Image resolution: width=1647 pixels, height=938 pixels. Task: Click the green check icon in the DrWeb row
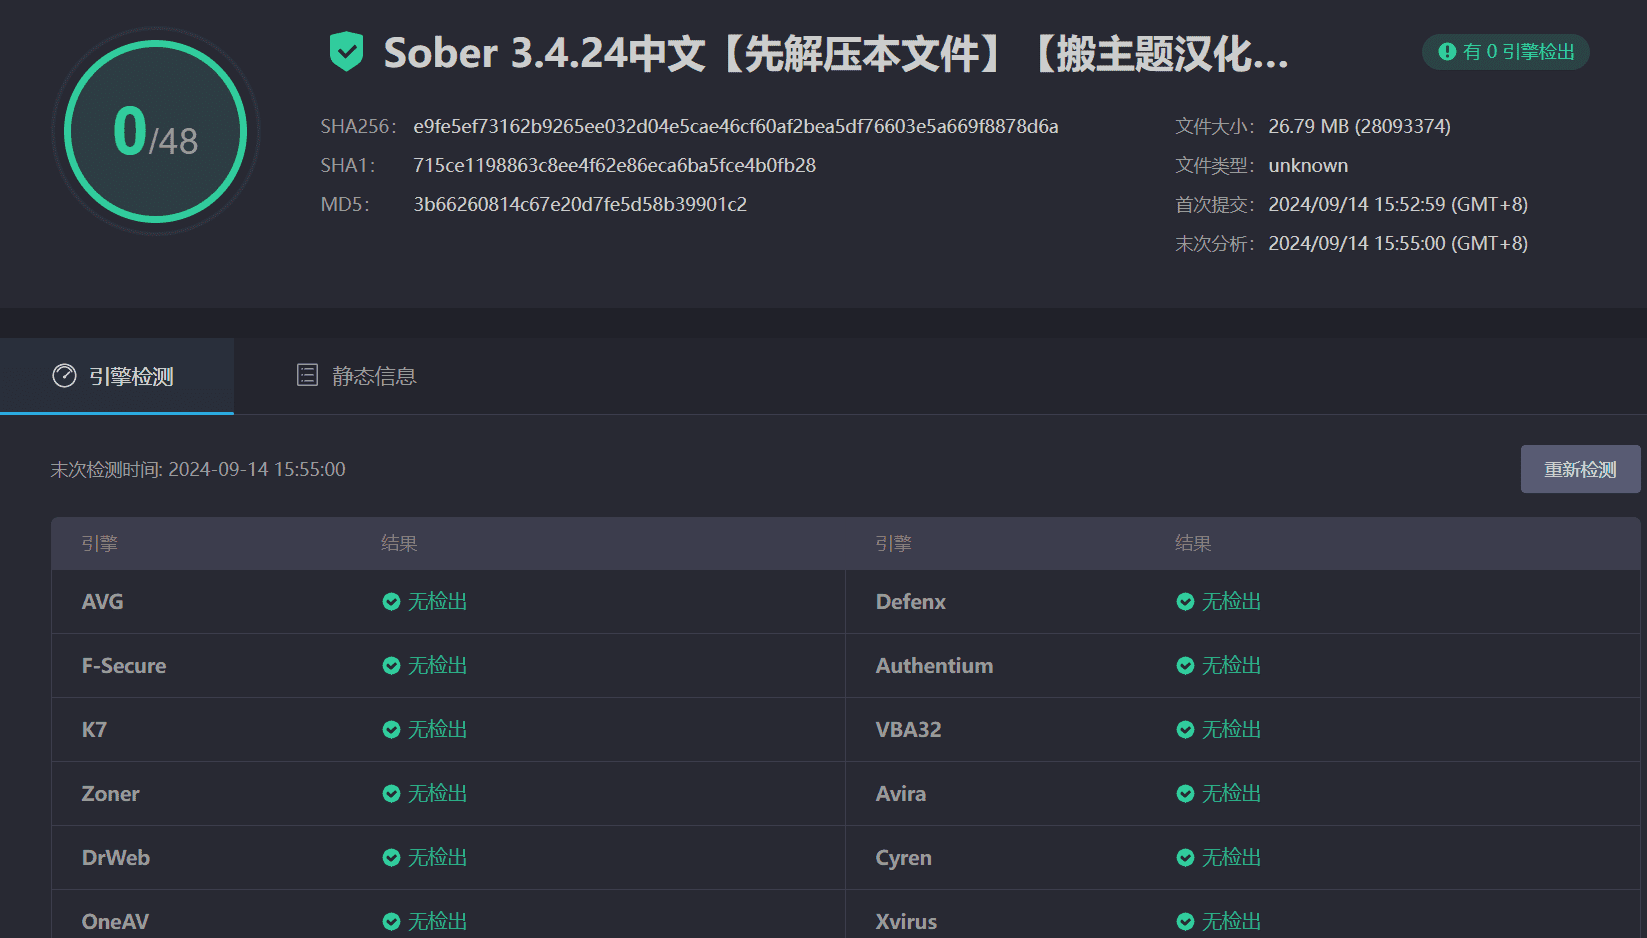click(391, 858)
